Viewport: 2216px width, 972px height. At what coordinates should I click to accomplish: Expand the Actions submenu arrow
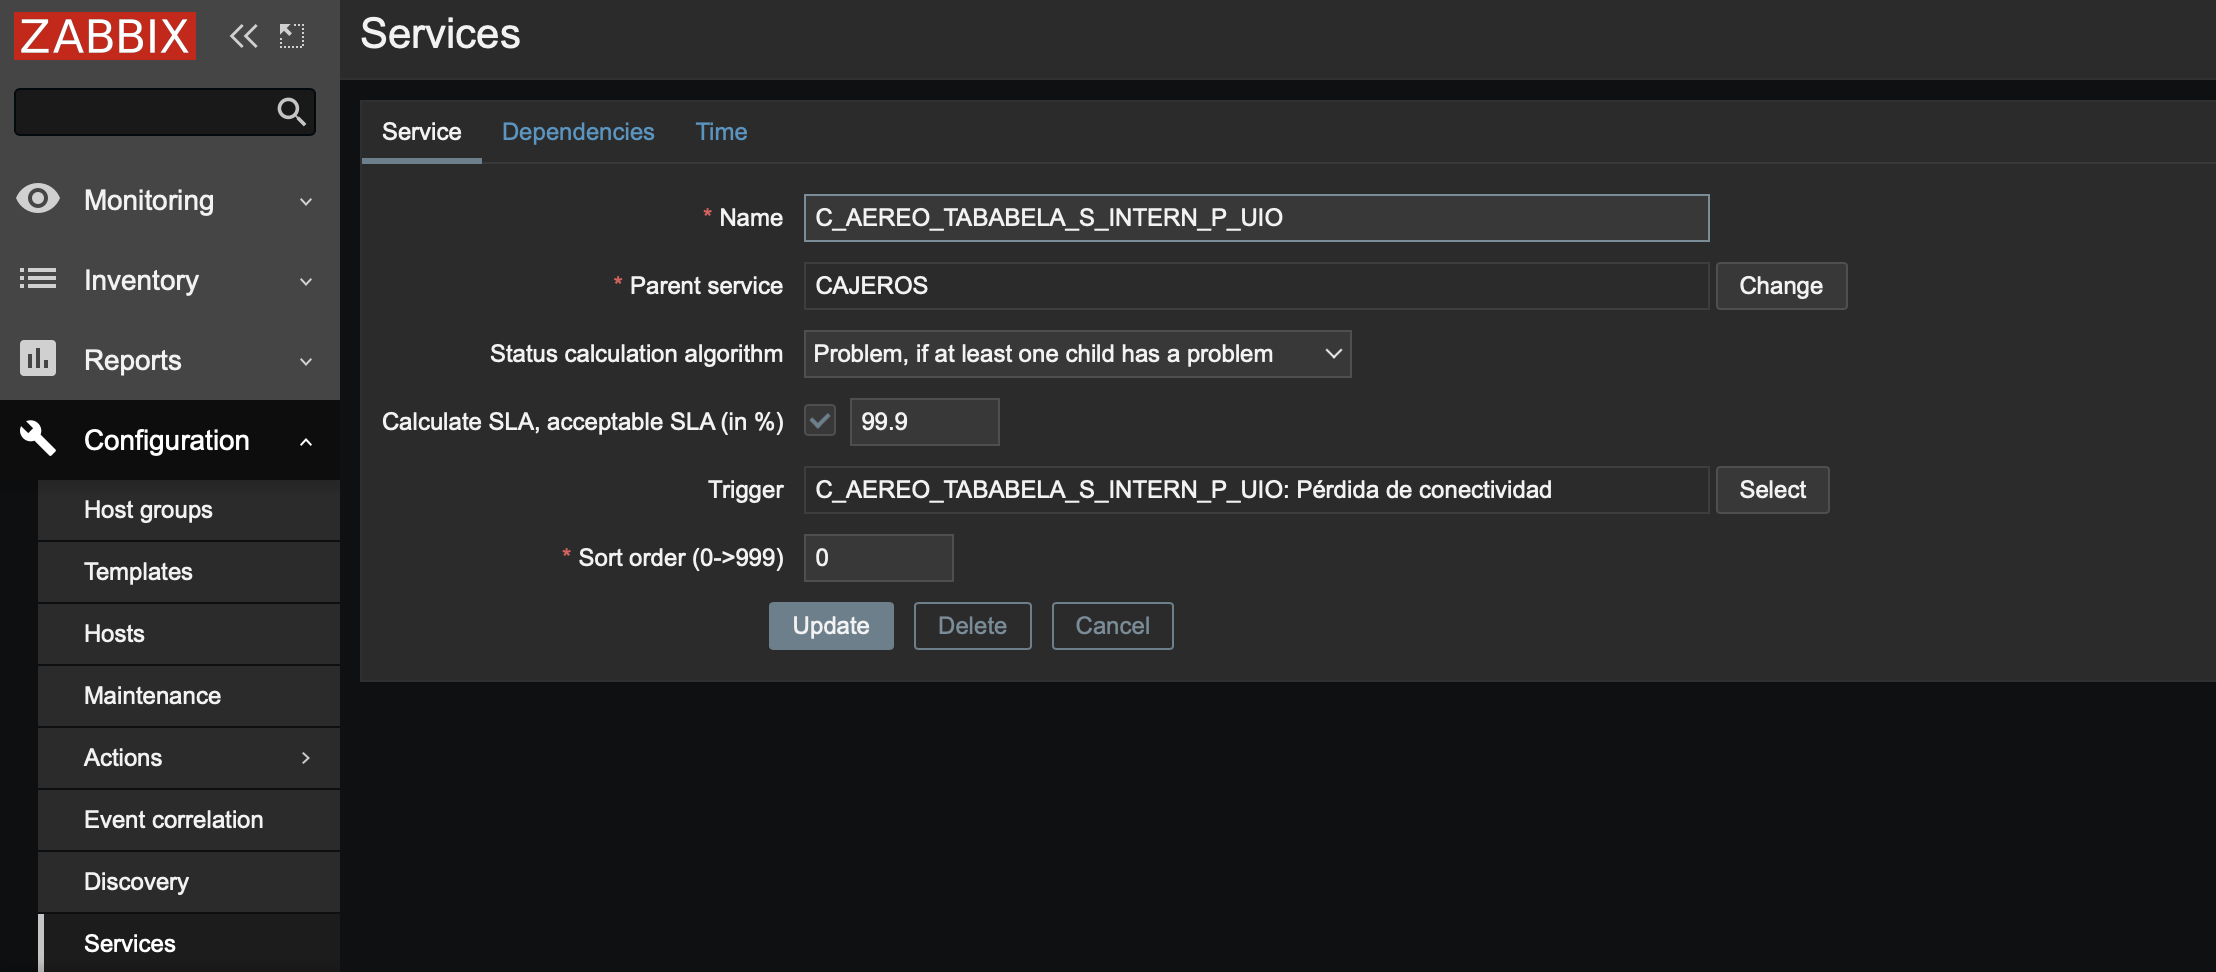coord(306,758)
